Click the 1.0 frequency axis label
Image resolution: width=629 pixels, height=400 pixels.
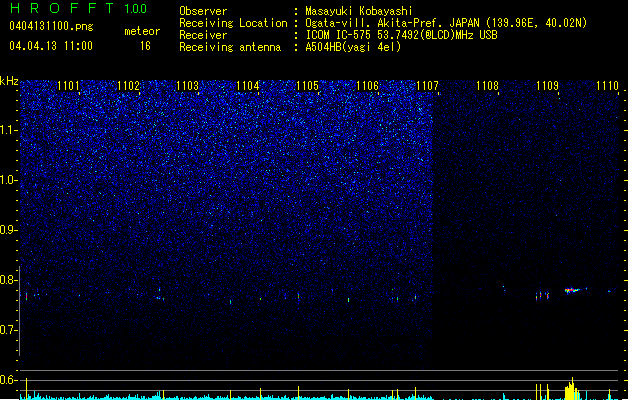click(8, 180)
